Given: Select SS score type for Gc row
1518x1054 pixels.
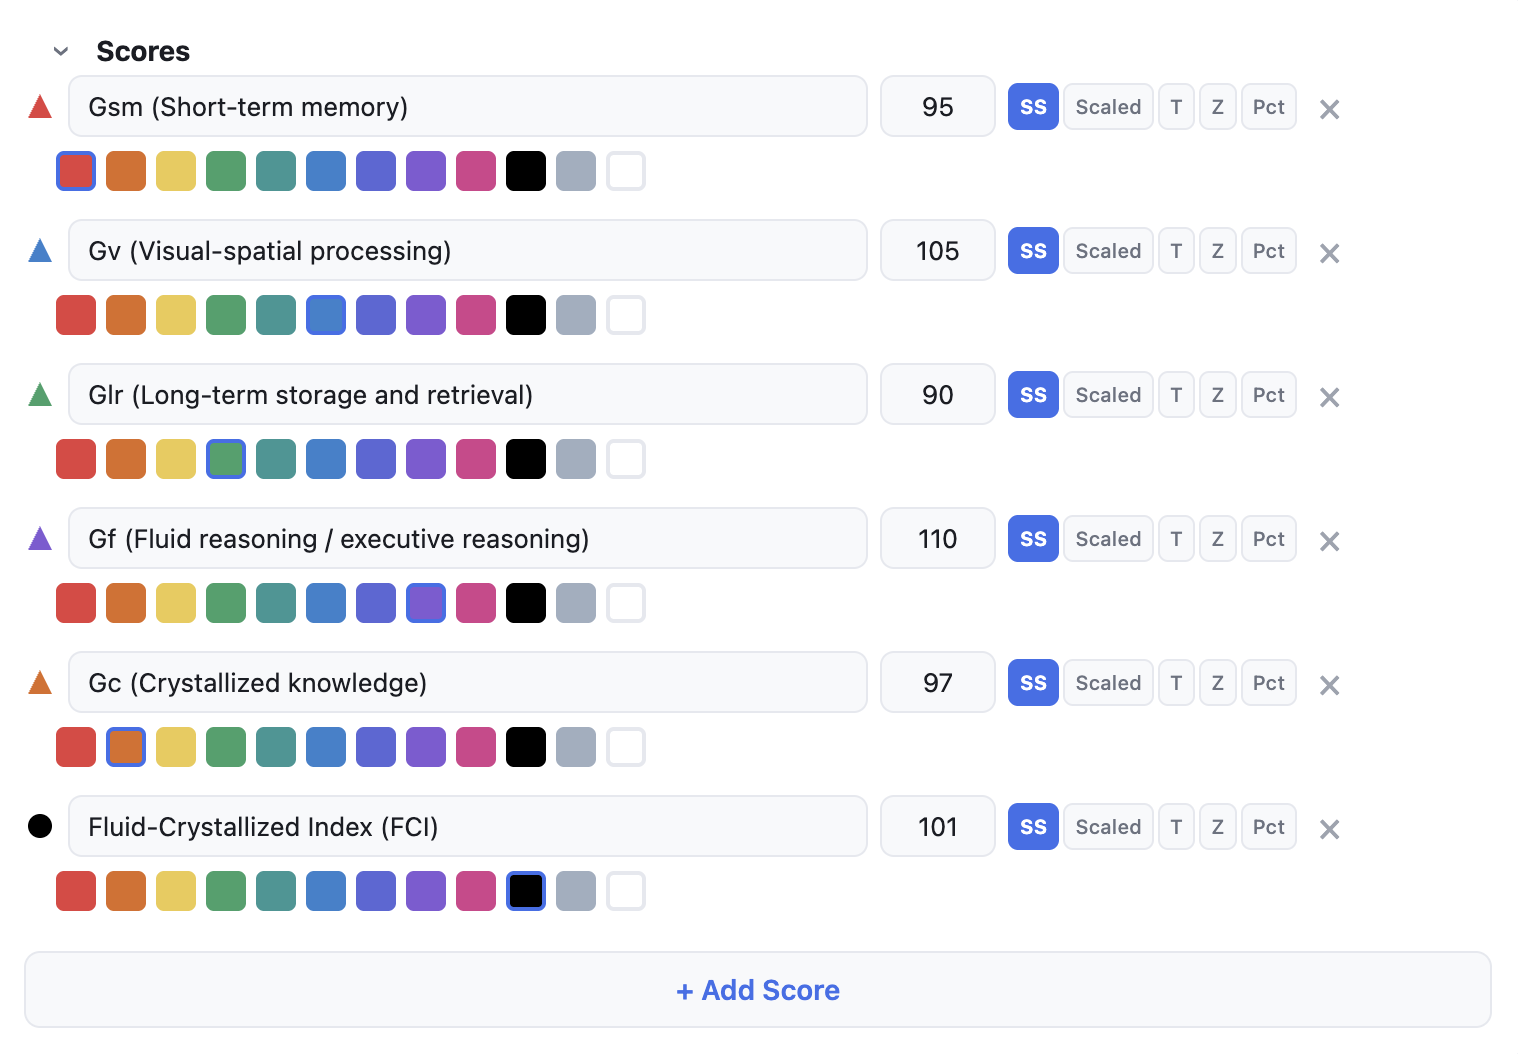Looking at the screenshot, I should (1033, 683).
